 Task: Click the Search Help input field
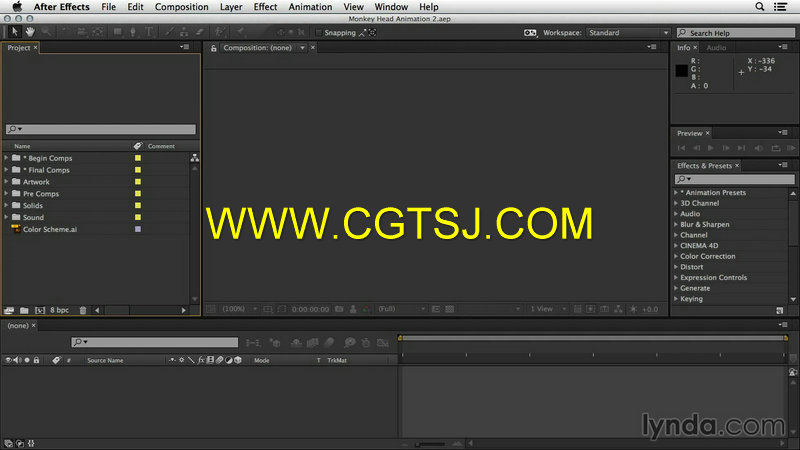pyautogui.click(x=736, y=33)
